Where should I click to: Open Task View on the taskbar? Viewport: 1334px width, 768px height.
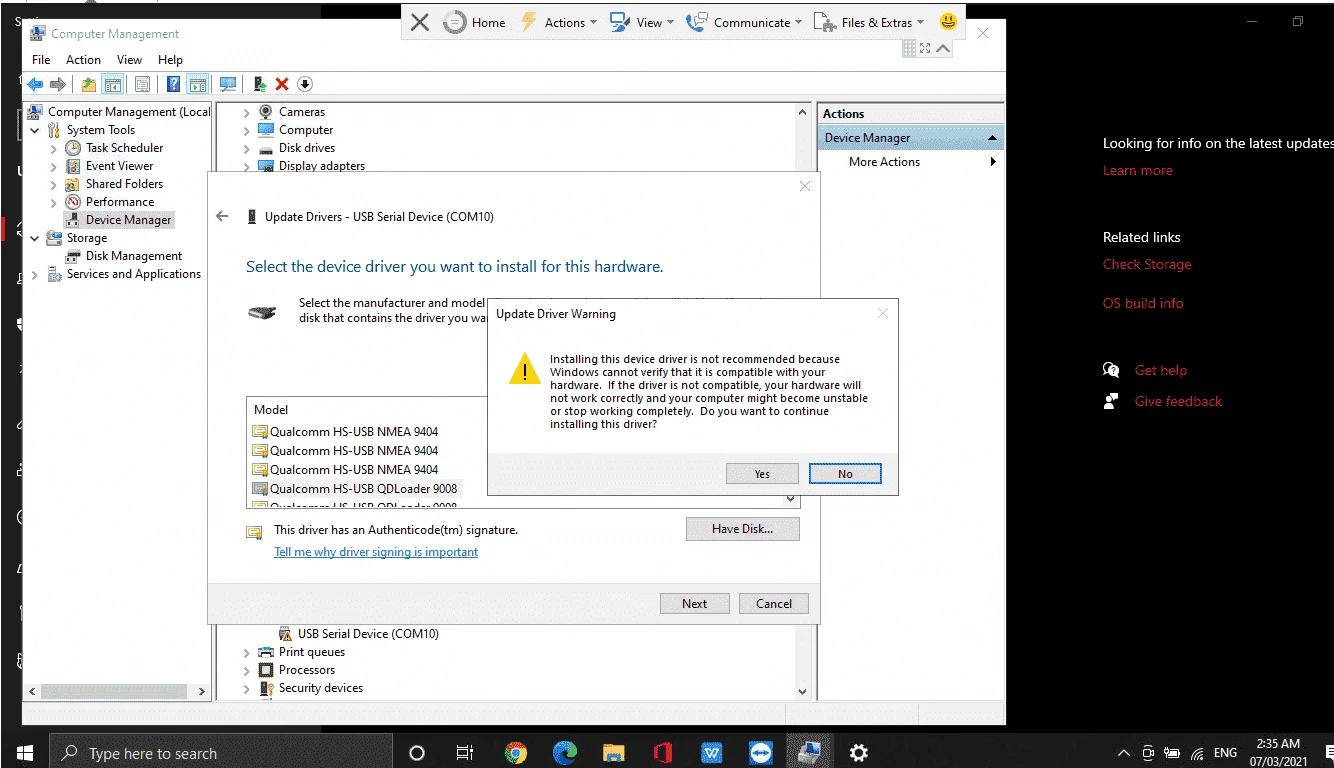(x=465, y=753)
